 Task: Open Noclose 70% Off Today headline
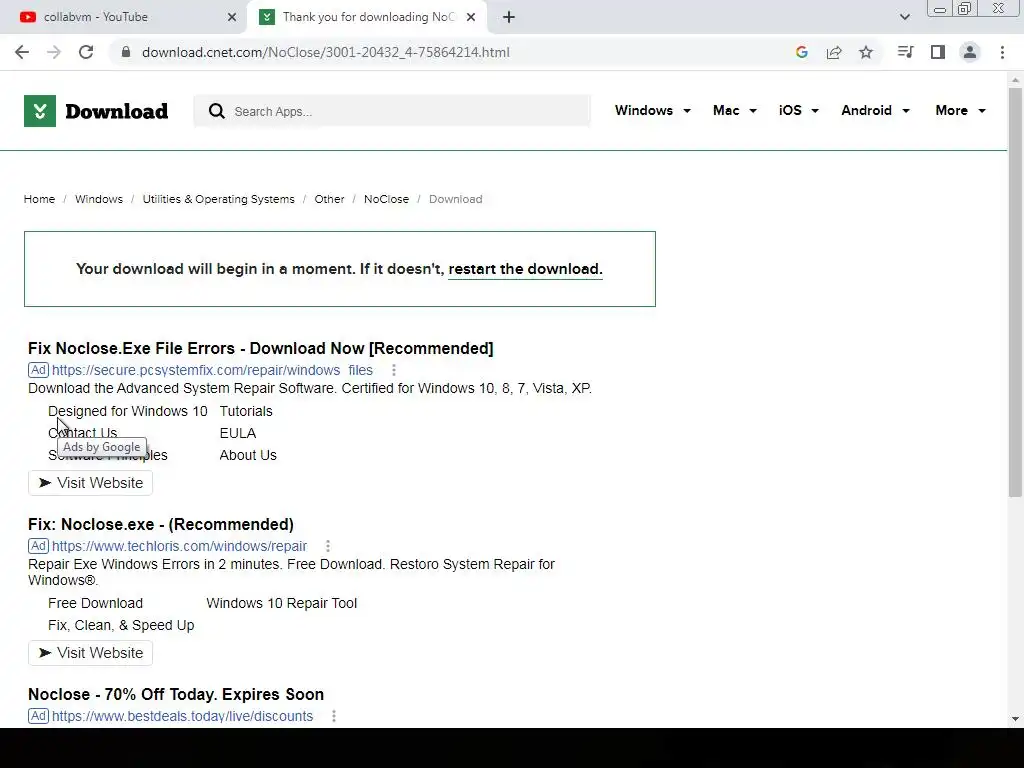pyautogui.click(x=176, y=694)
